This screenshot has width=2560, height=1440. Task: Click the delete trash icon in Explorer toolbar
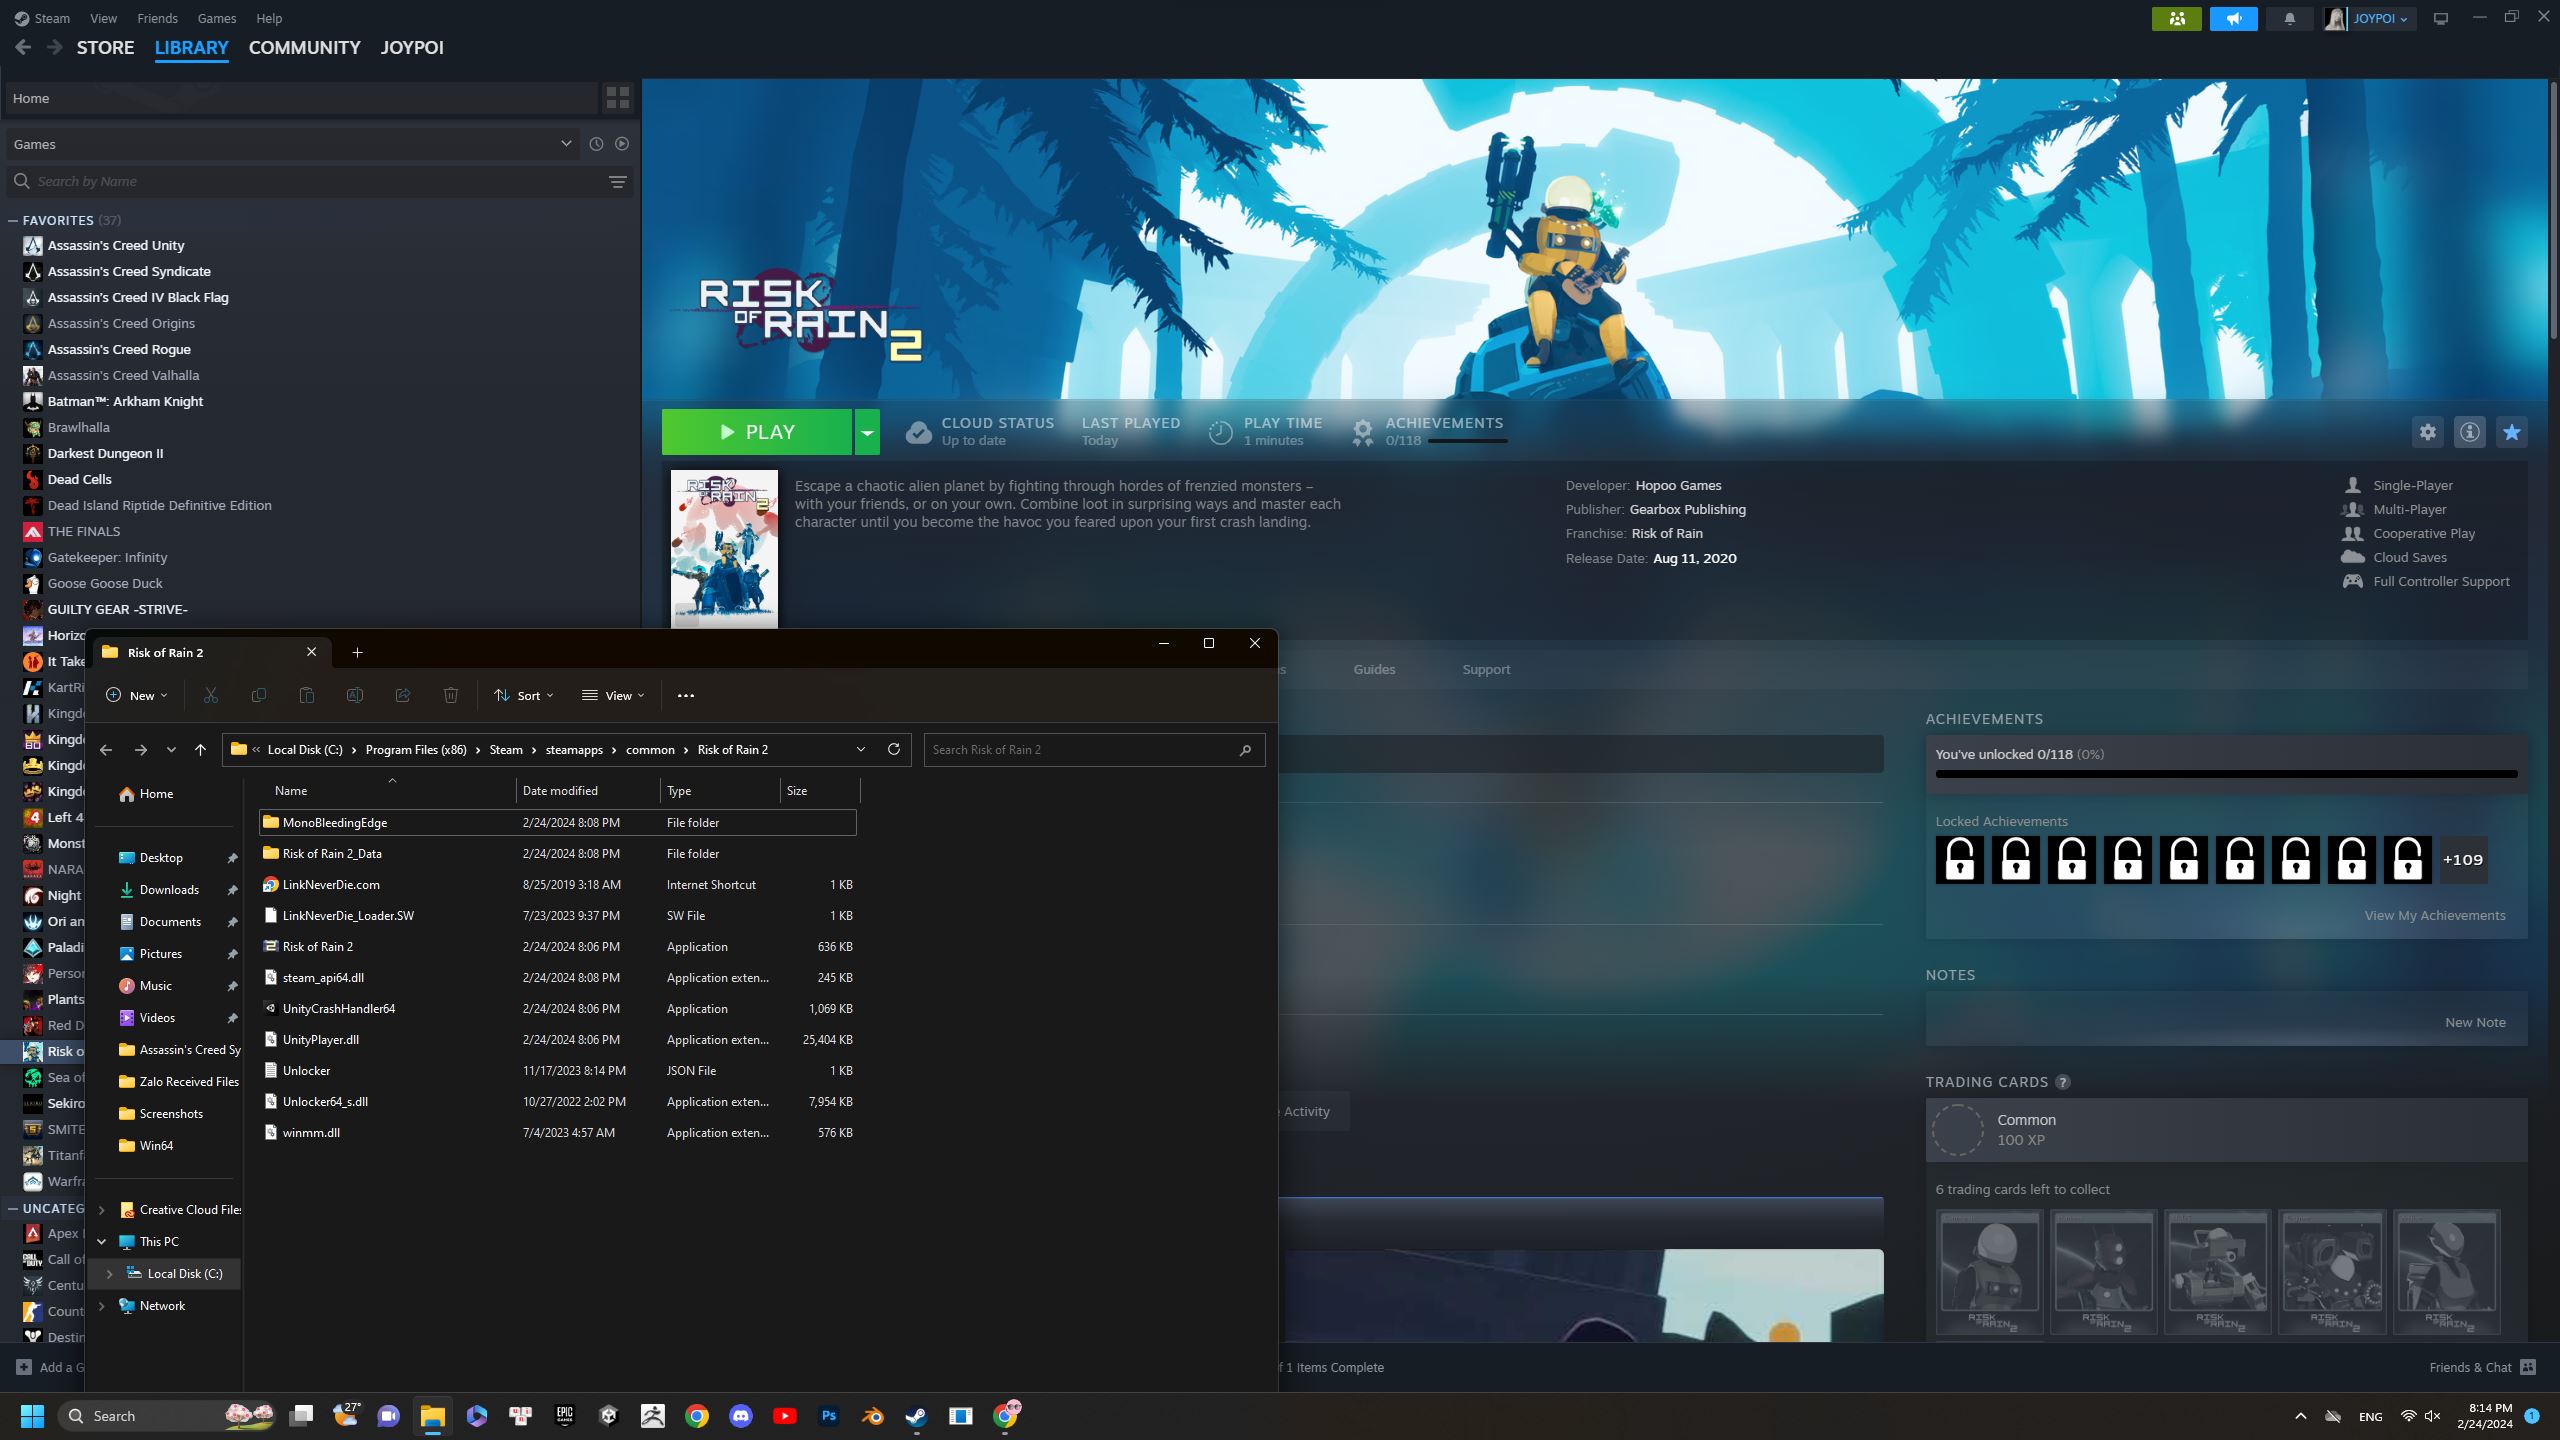(x=451, y=695)
